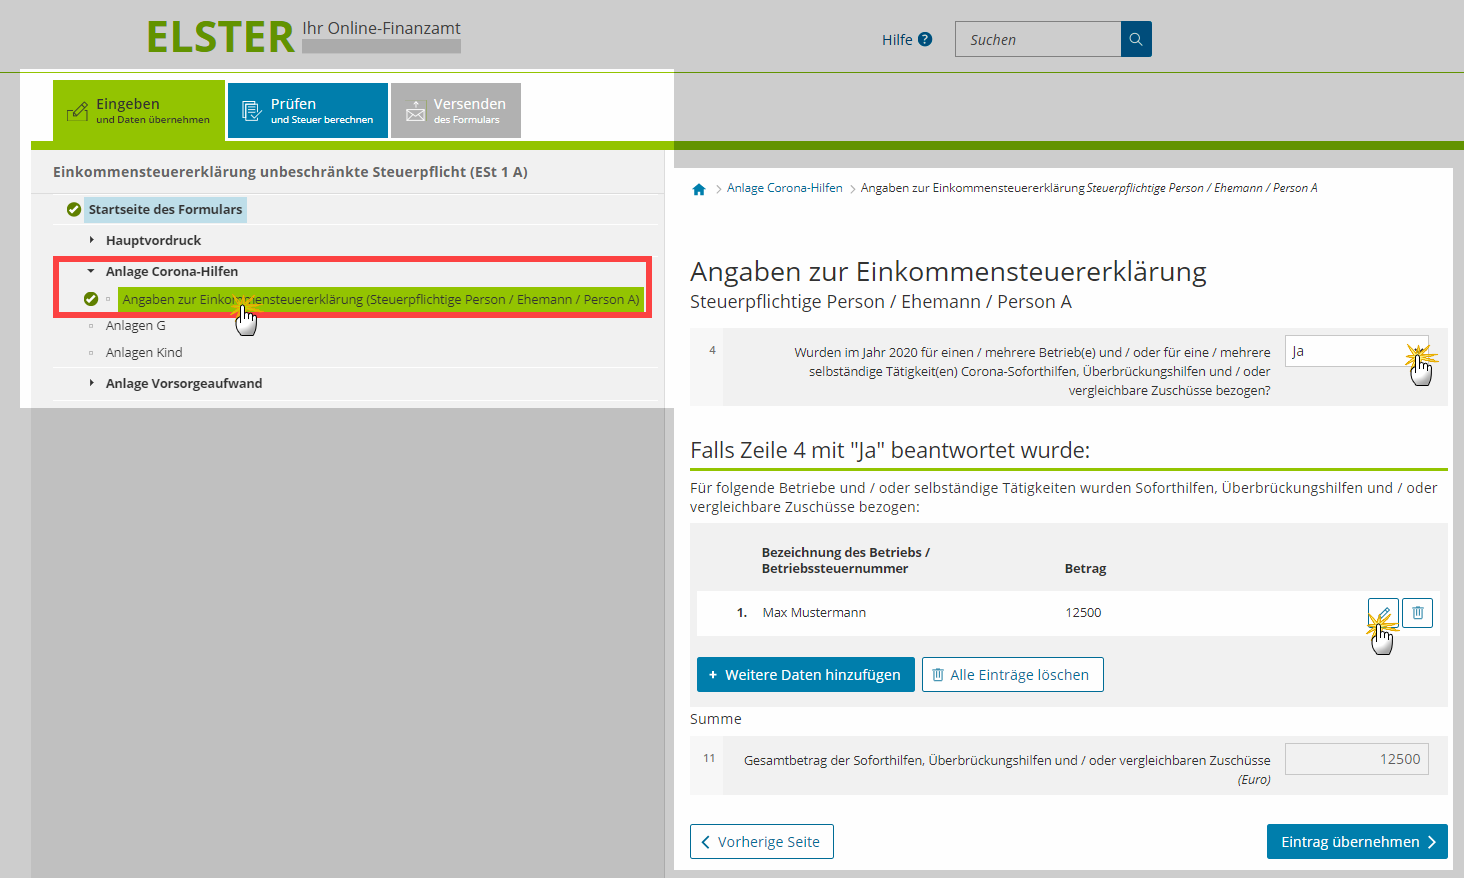The width and height of the screenshot is (1464, 878).
Task: Click the document icon on Prüfen tab
Action: point(252,111)
